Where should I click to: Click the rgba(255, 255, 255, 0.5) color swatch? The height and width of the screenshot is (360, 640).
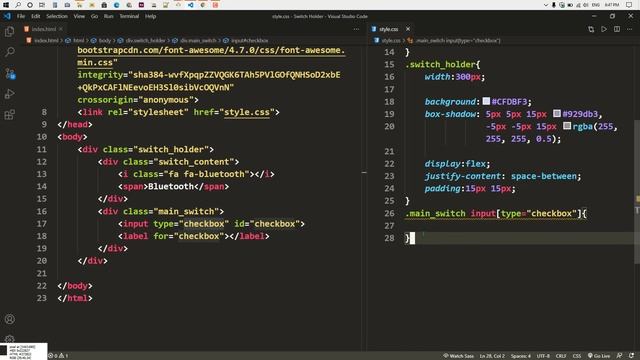[567, 126]
